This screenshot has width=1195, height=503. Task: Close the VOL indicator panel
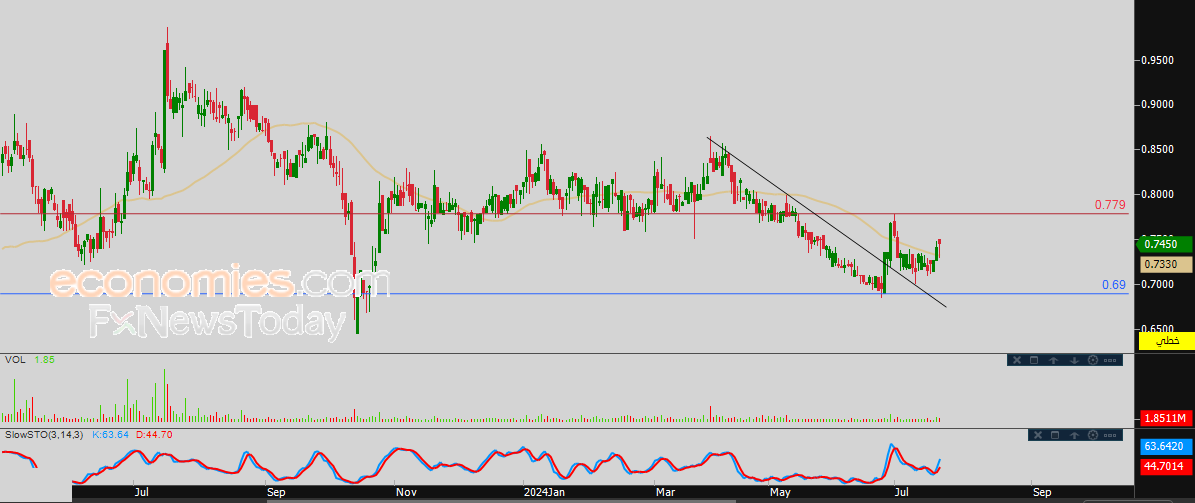(x=1017, y=360)
